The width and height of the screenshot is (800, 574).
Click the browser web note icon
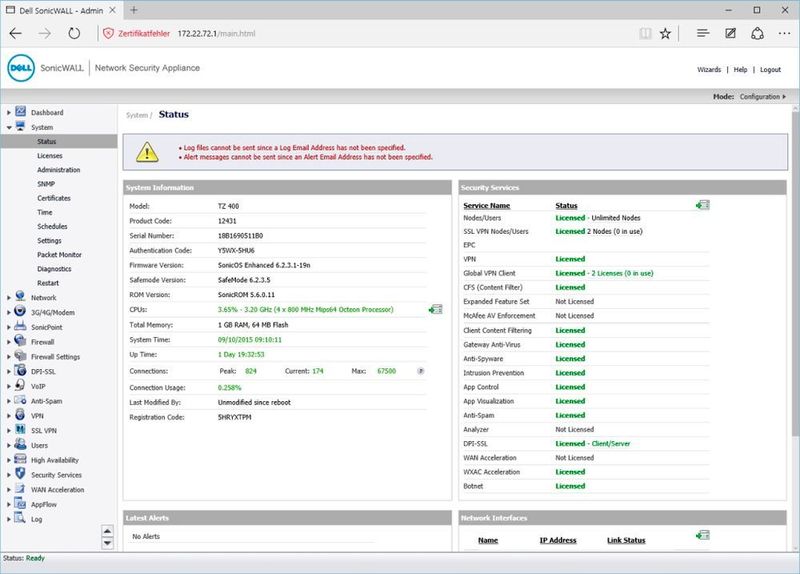click(x=731, y=33)
